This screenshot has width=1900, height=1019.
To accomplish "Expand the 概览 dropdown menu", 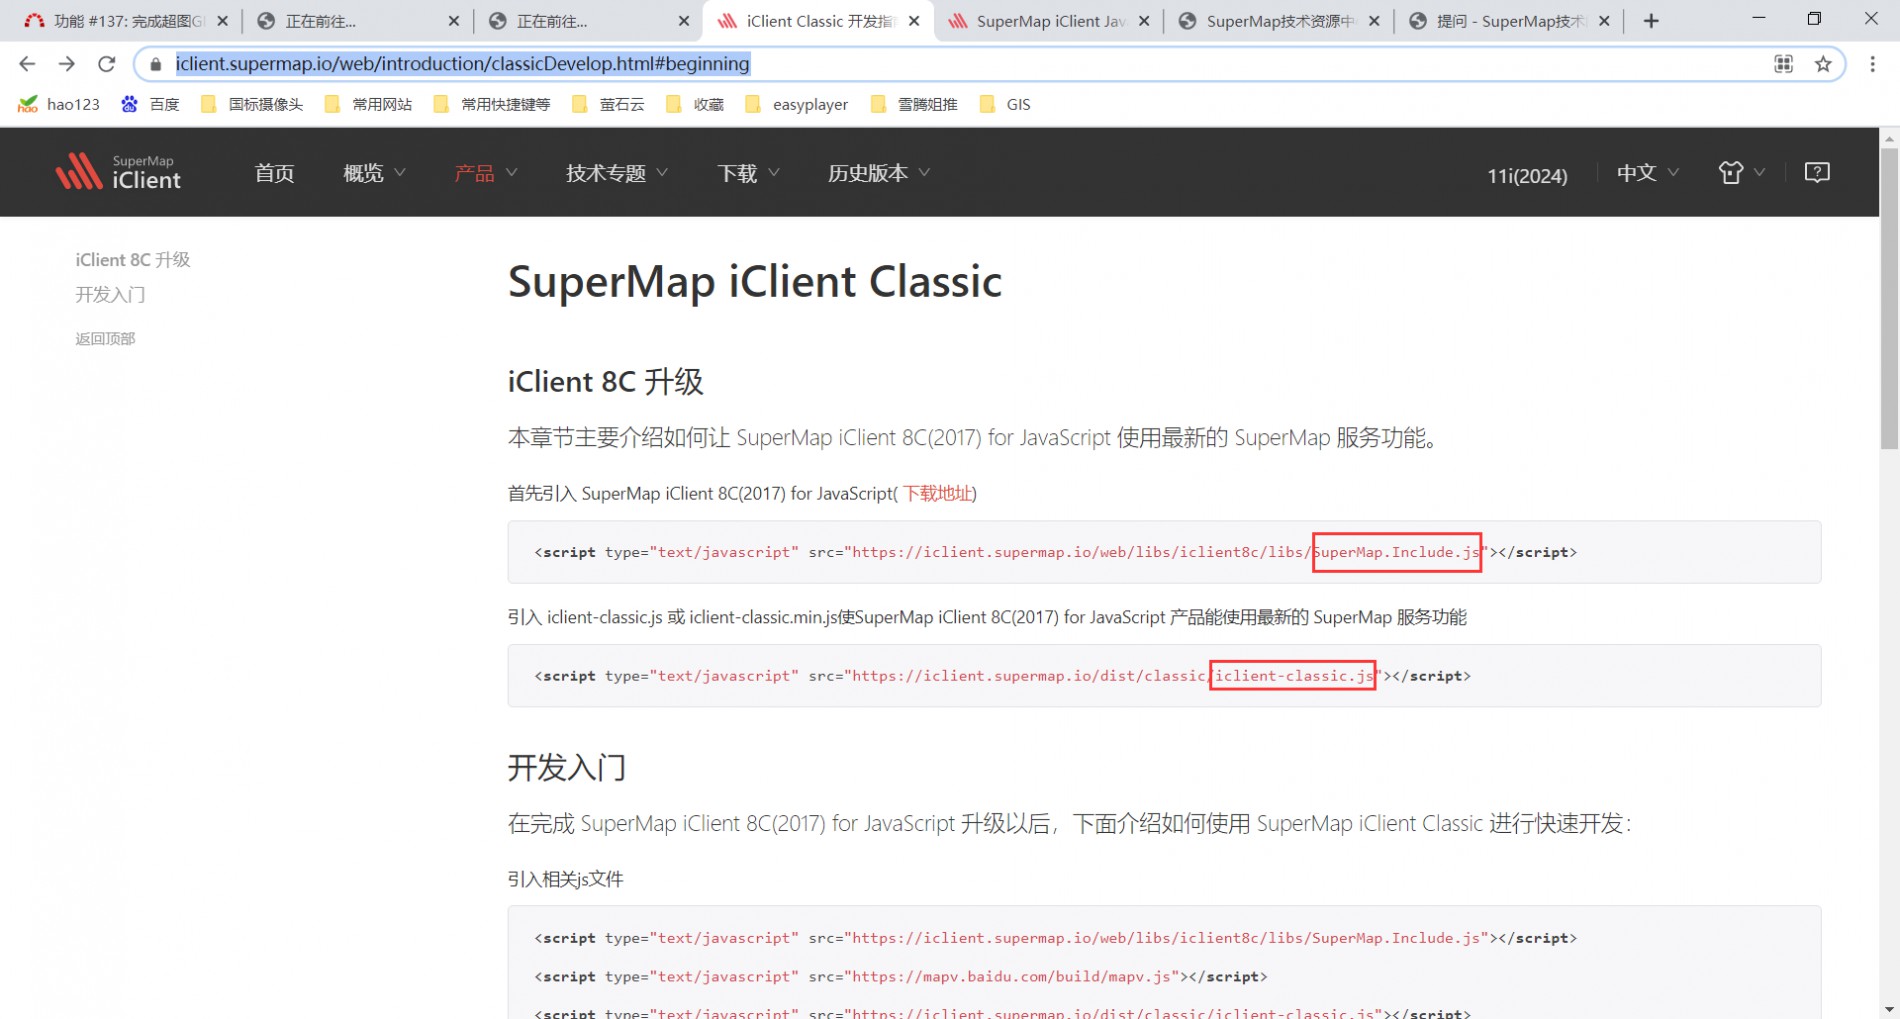I will click(374, 173).
